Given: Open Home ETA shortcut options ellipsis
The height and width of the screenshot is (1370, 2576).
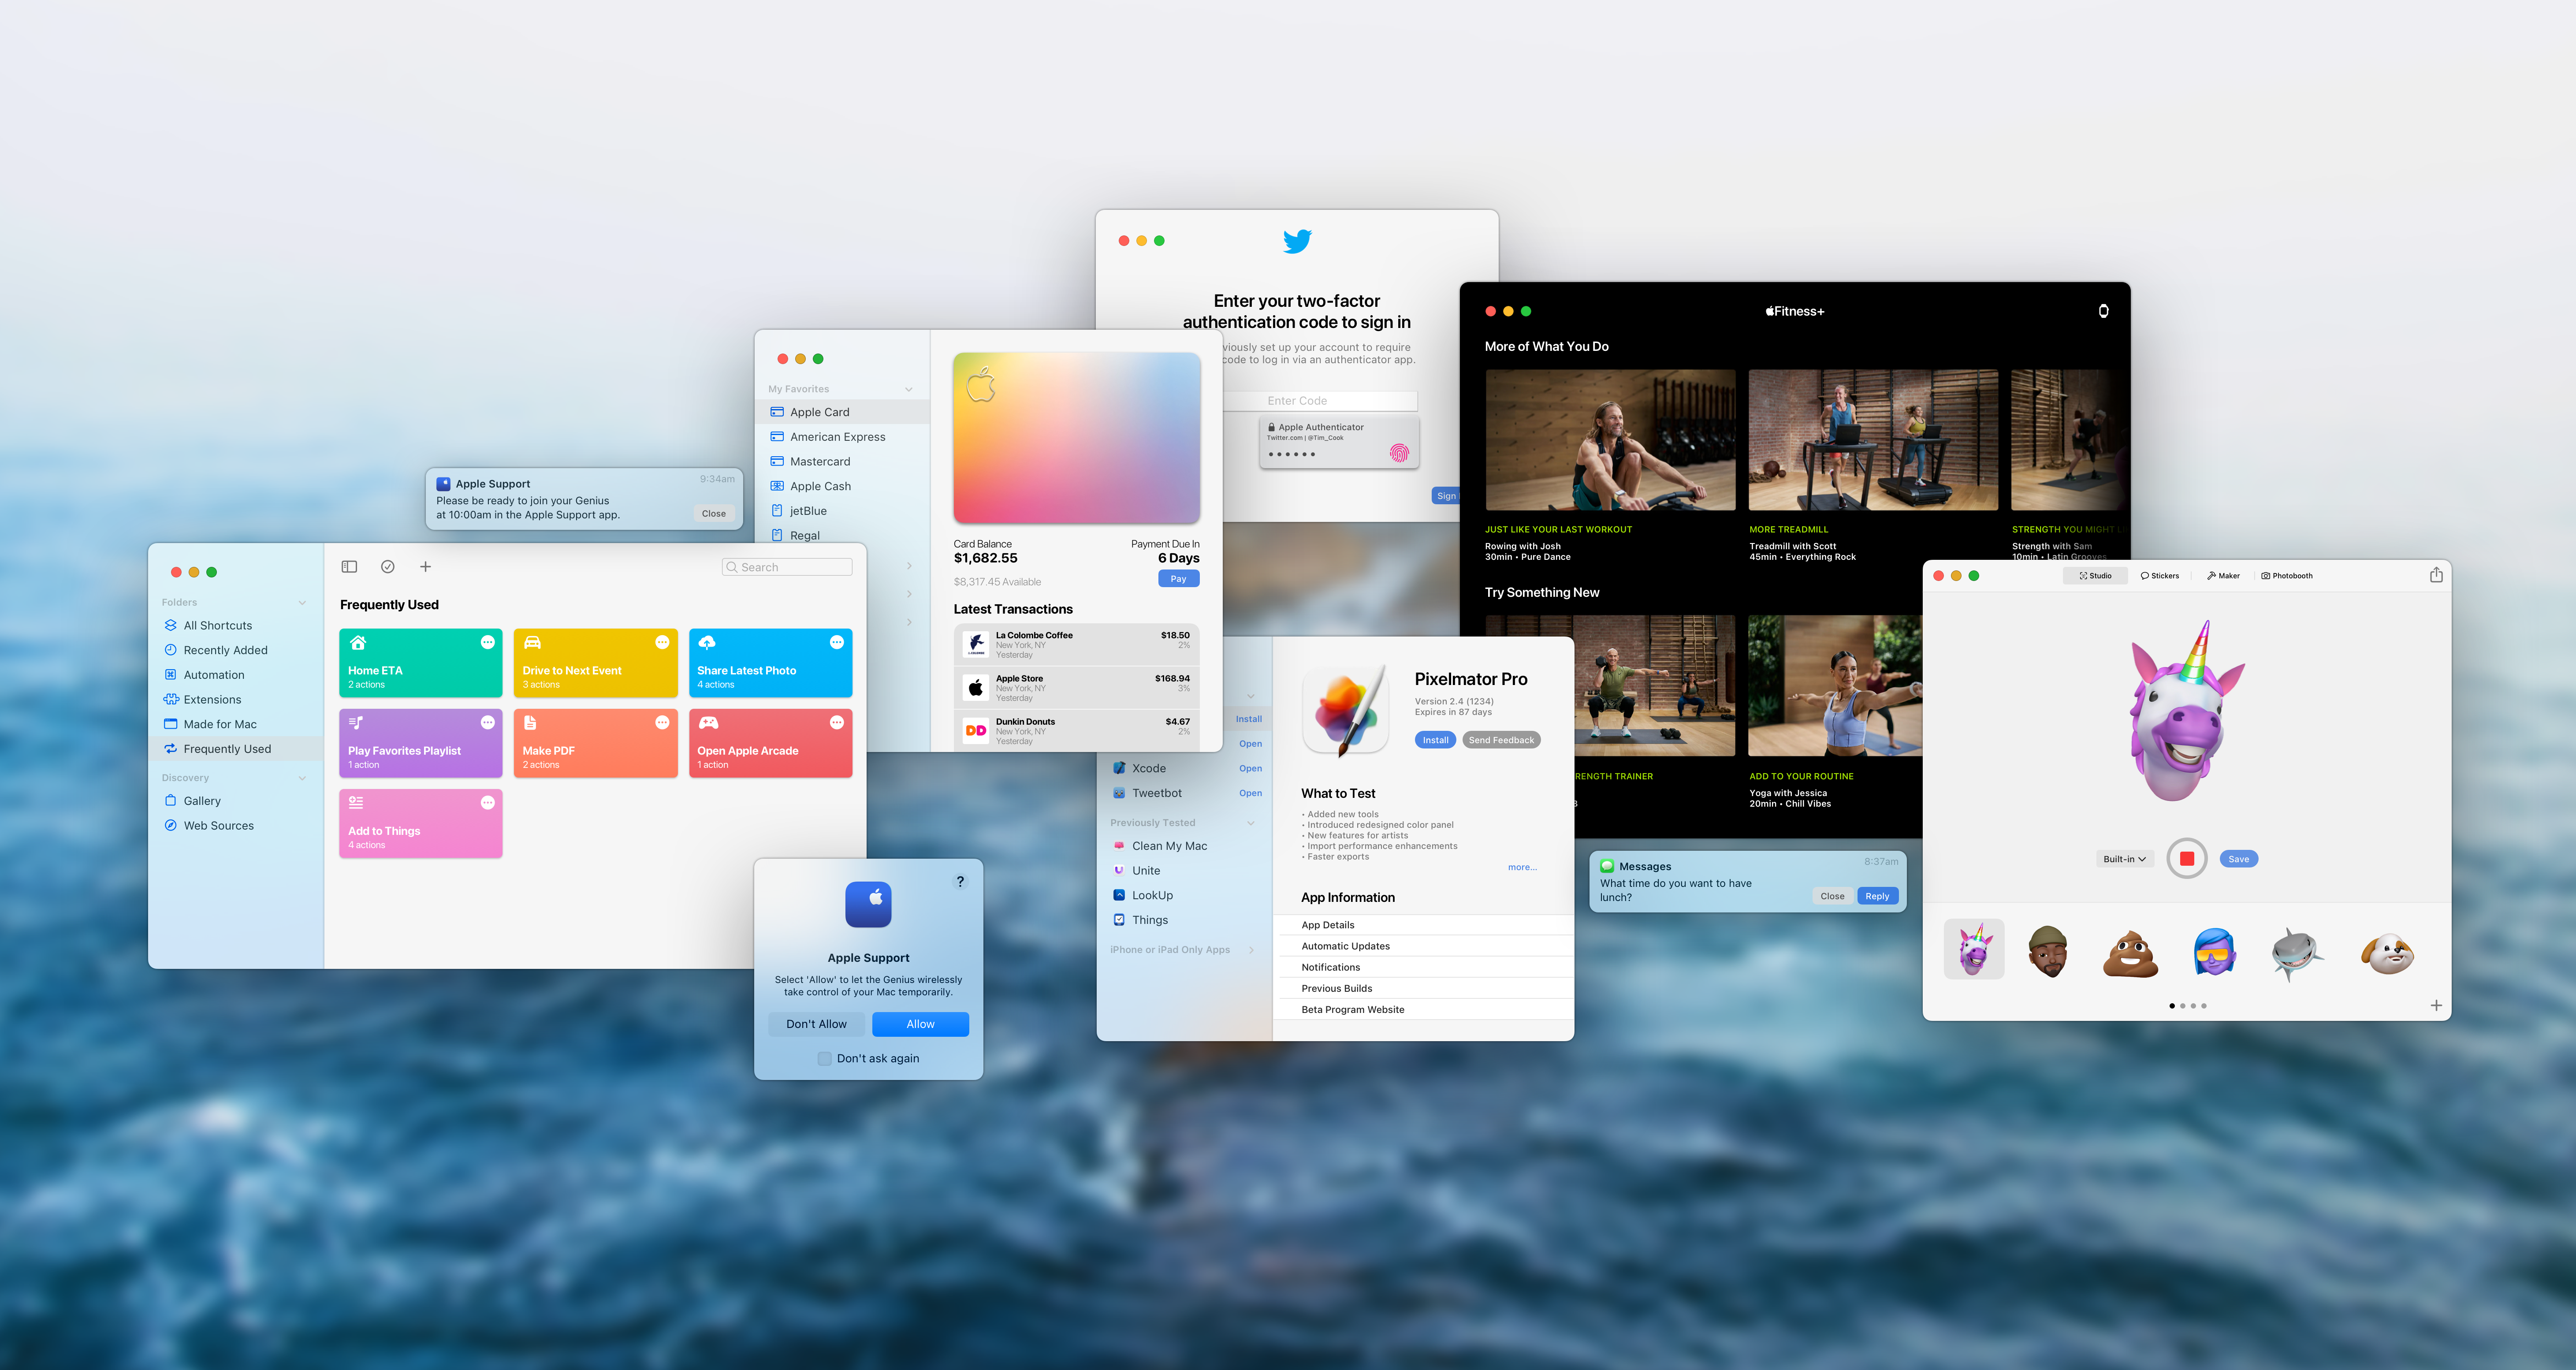Looking at the screenshot, I should click(488, 642).
